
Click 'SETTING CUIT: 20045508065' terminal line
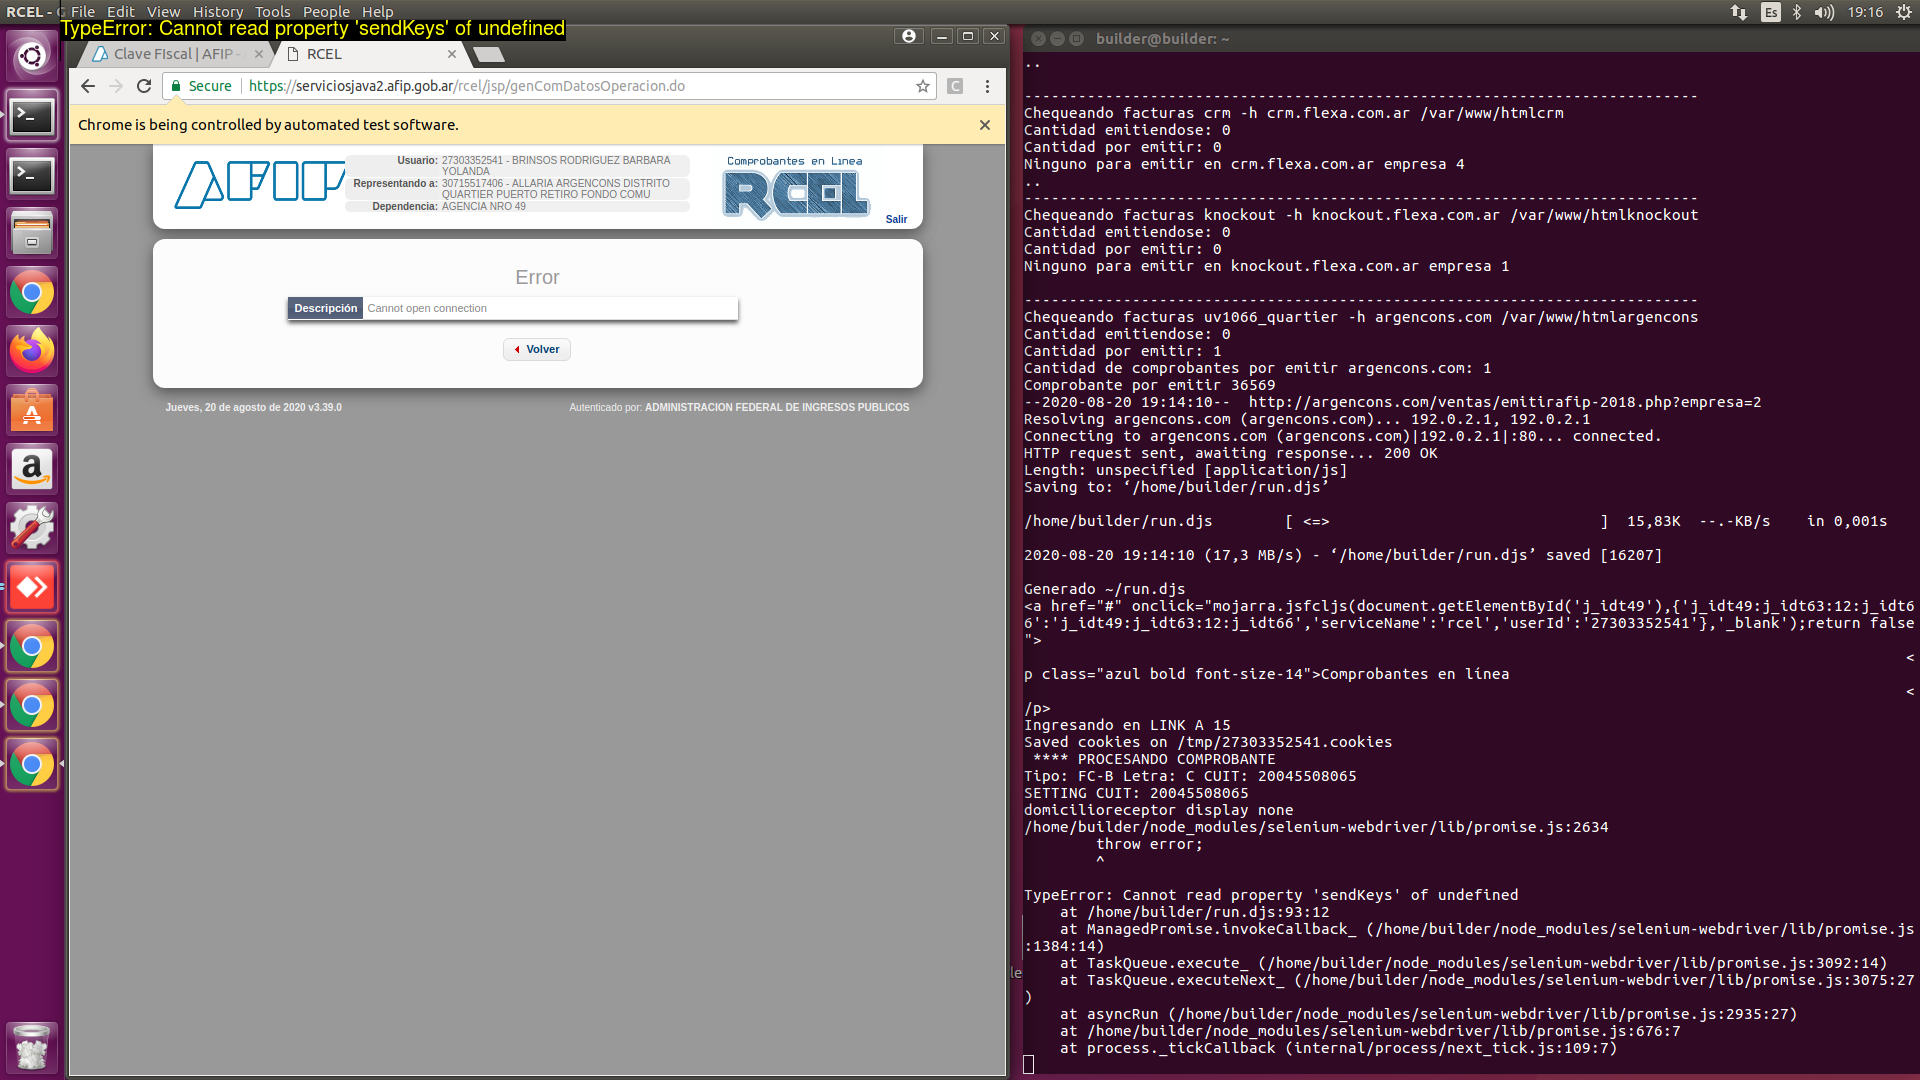click(x=1136, y=793)
